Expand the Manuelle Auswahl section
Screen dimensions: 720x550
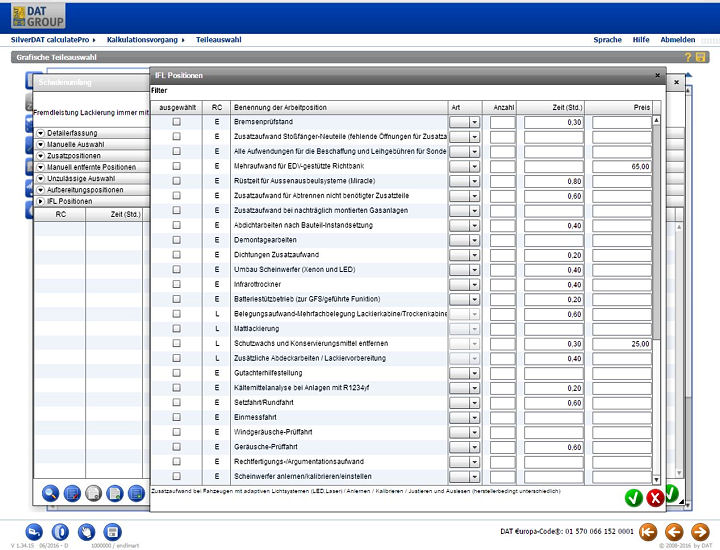click(x=40, y=144)
